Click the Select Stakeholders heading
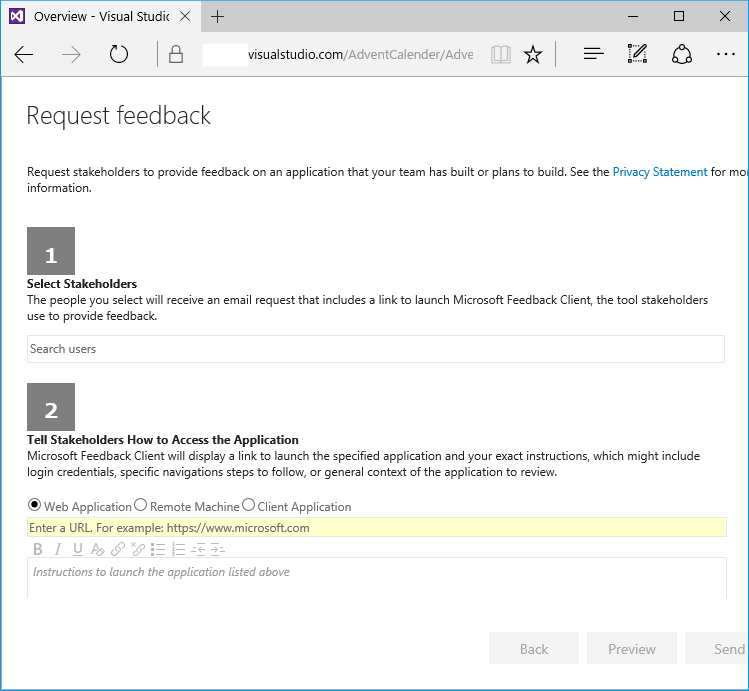 tap(82, 284)
